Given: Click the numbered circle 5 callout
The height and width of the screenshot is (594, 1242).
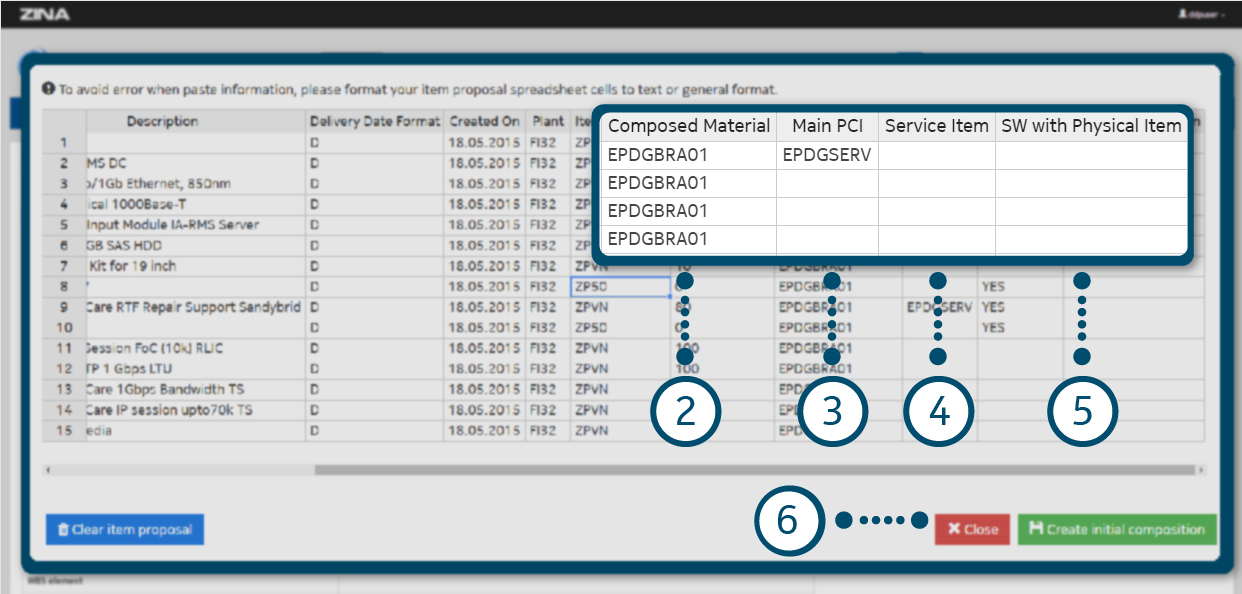Looking at the screenshot, I should click(1082, 413).
